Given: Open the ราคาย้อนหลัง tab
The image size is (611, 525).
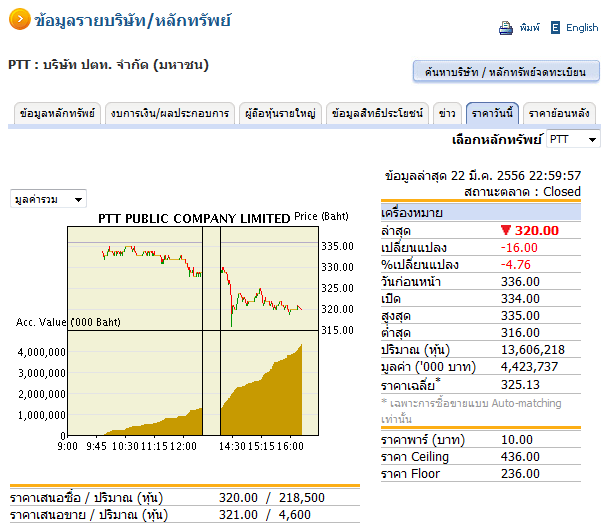Looking at the screenshot, I should pyautogui.click(x=559, y=113).
